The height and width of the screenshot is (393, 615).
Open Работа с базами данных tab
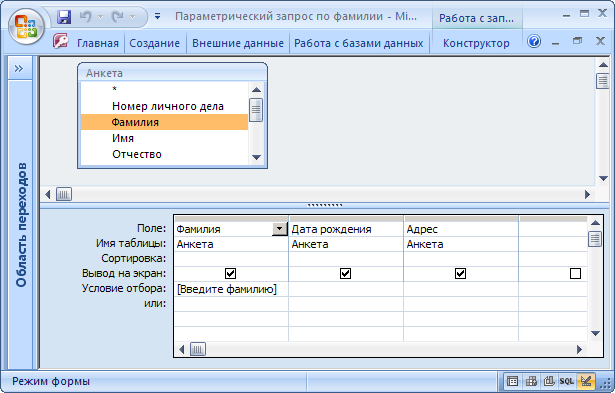tap(359, 43)
